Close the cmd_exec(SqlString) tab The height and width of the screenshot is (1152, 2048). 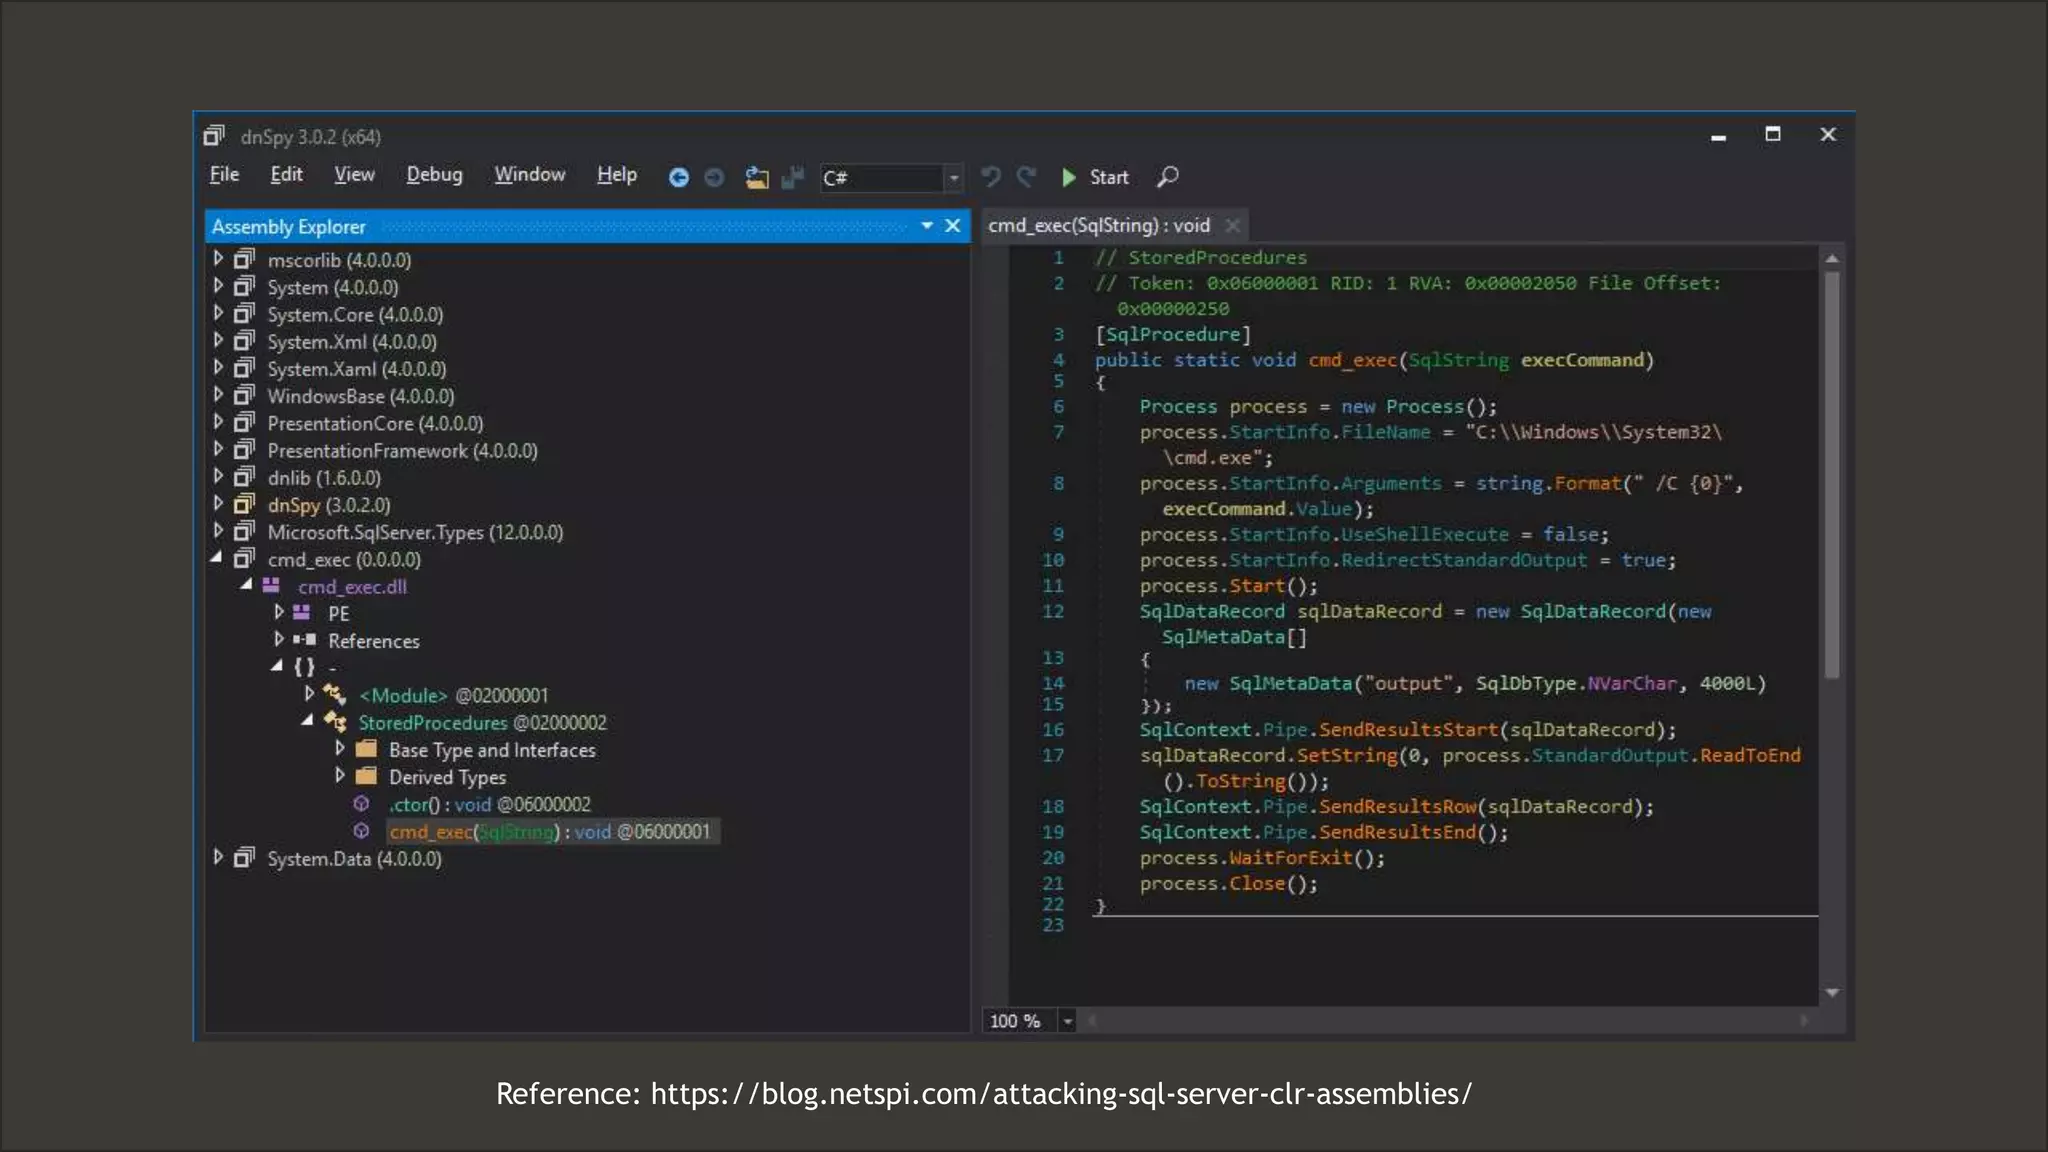[x=1233, y=226]
